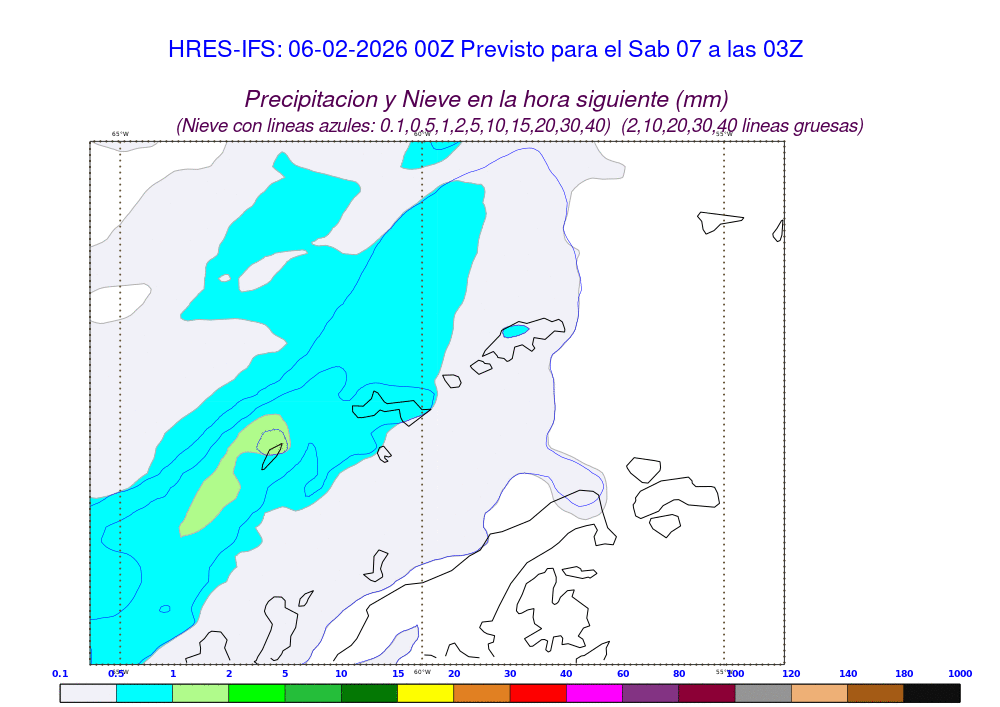Click the cyan swatch in the color legend

[x=144, y=693]
